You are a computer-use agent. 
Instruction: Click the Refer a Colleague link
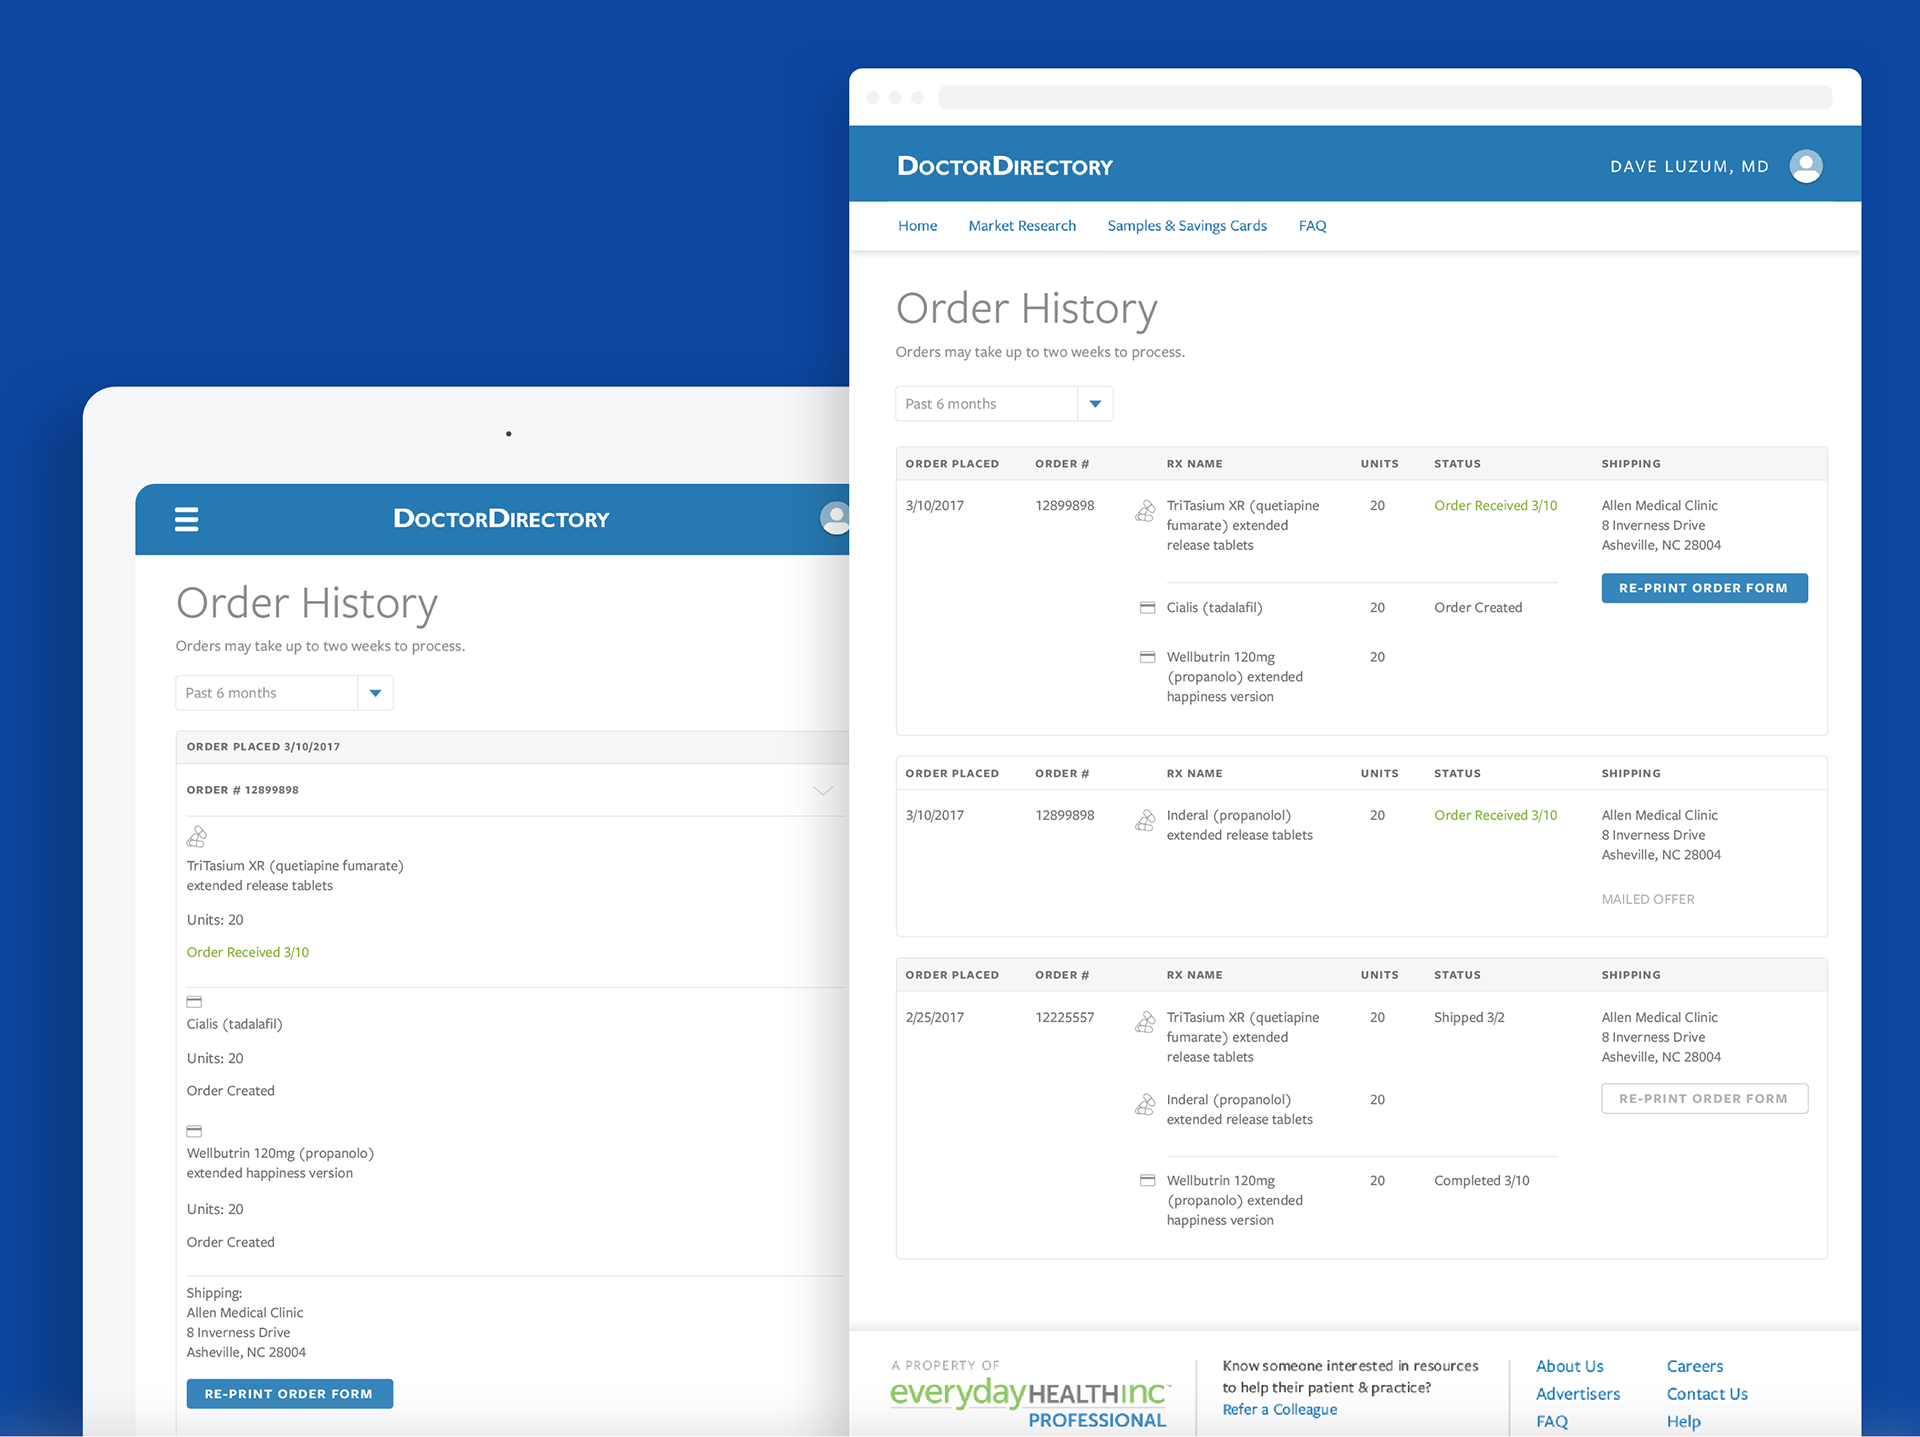click(1279, 1409)
